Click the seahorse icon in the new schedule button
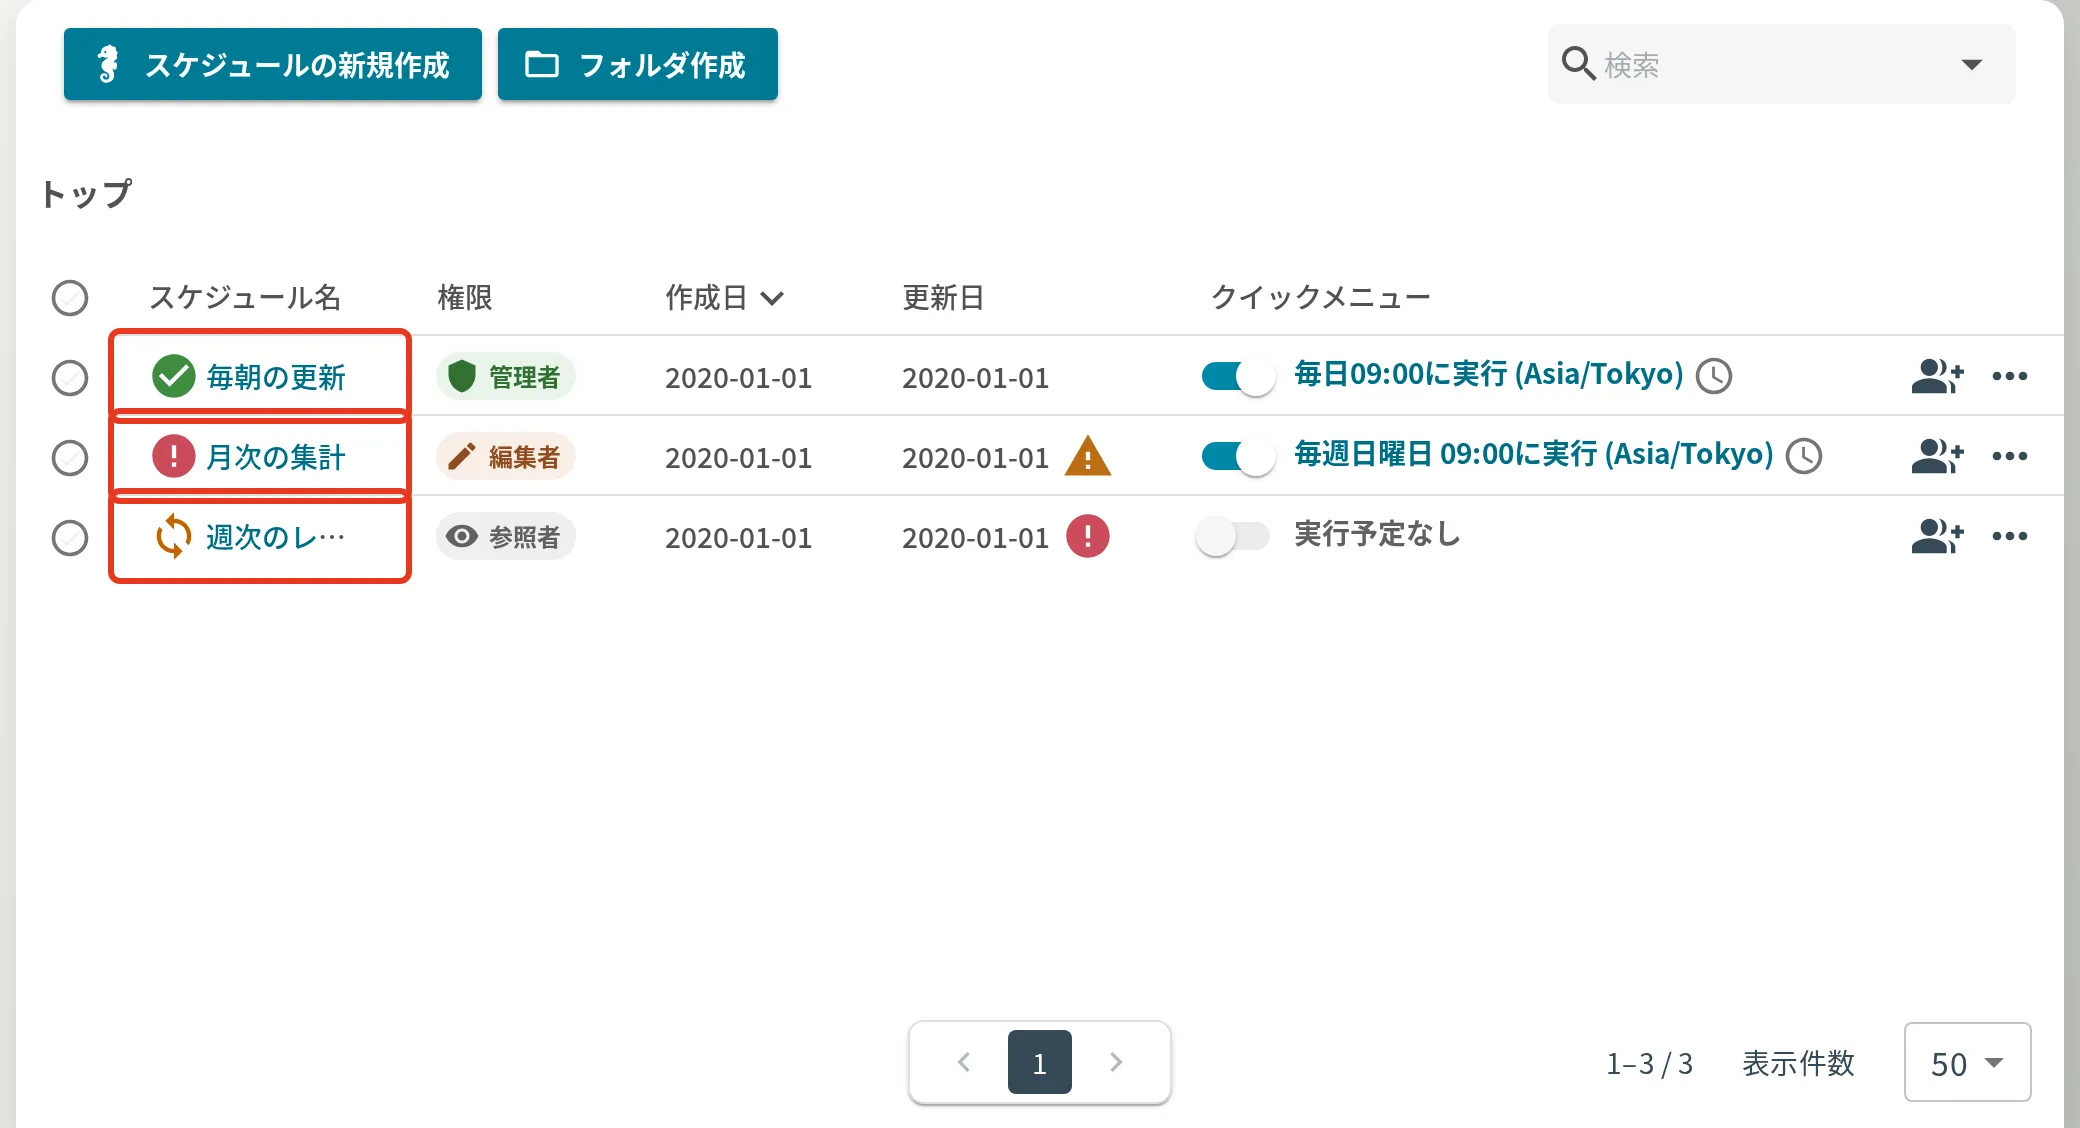This screenshot has width=2080, height=1128. pyautogui.click(x=108, y=65)
